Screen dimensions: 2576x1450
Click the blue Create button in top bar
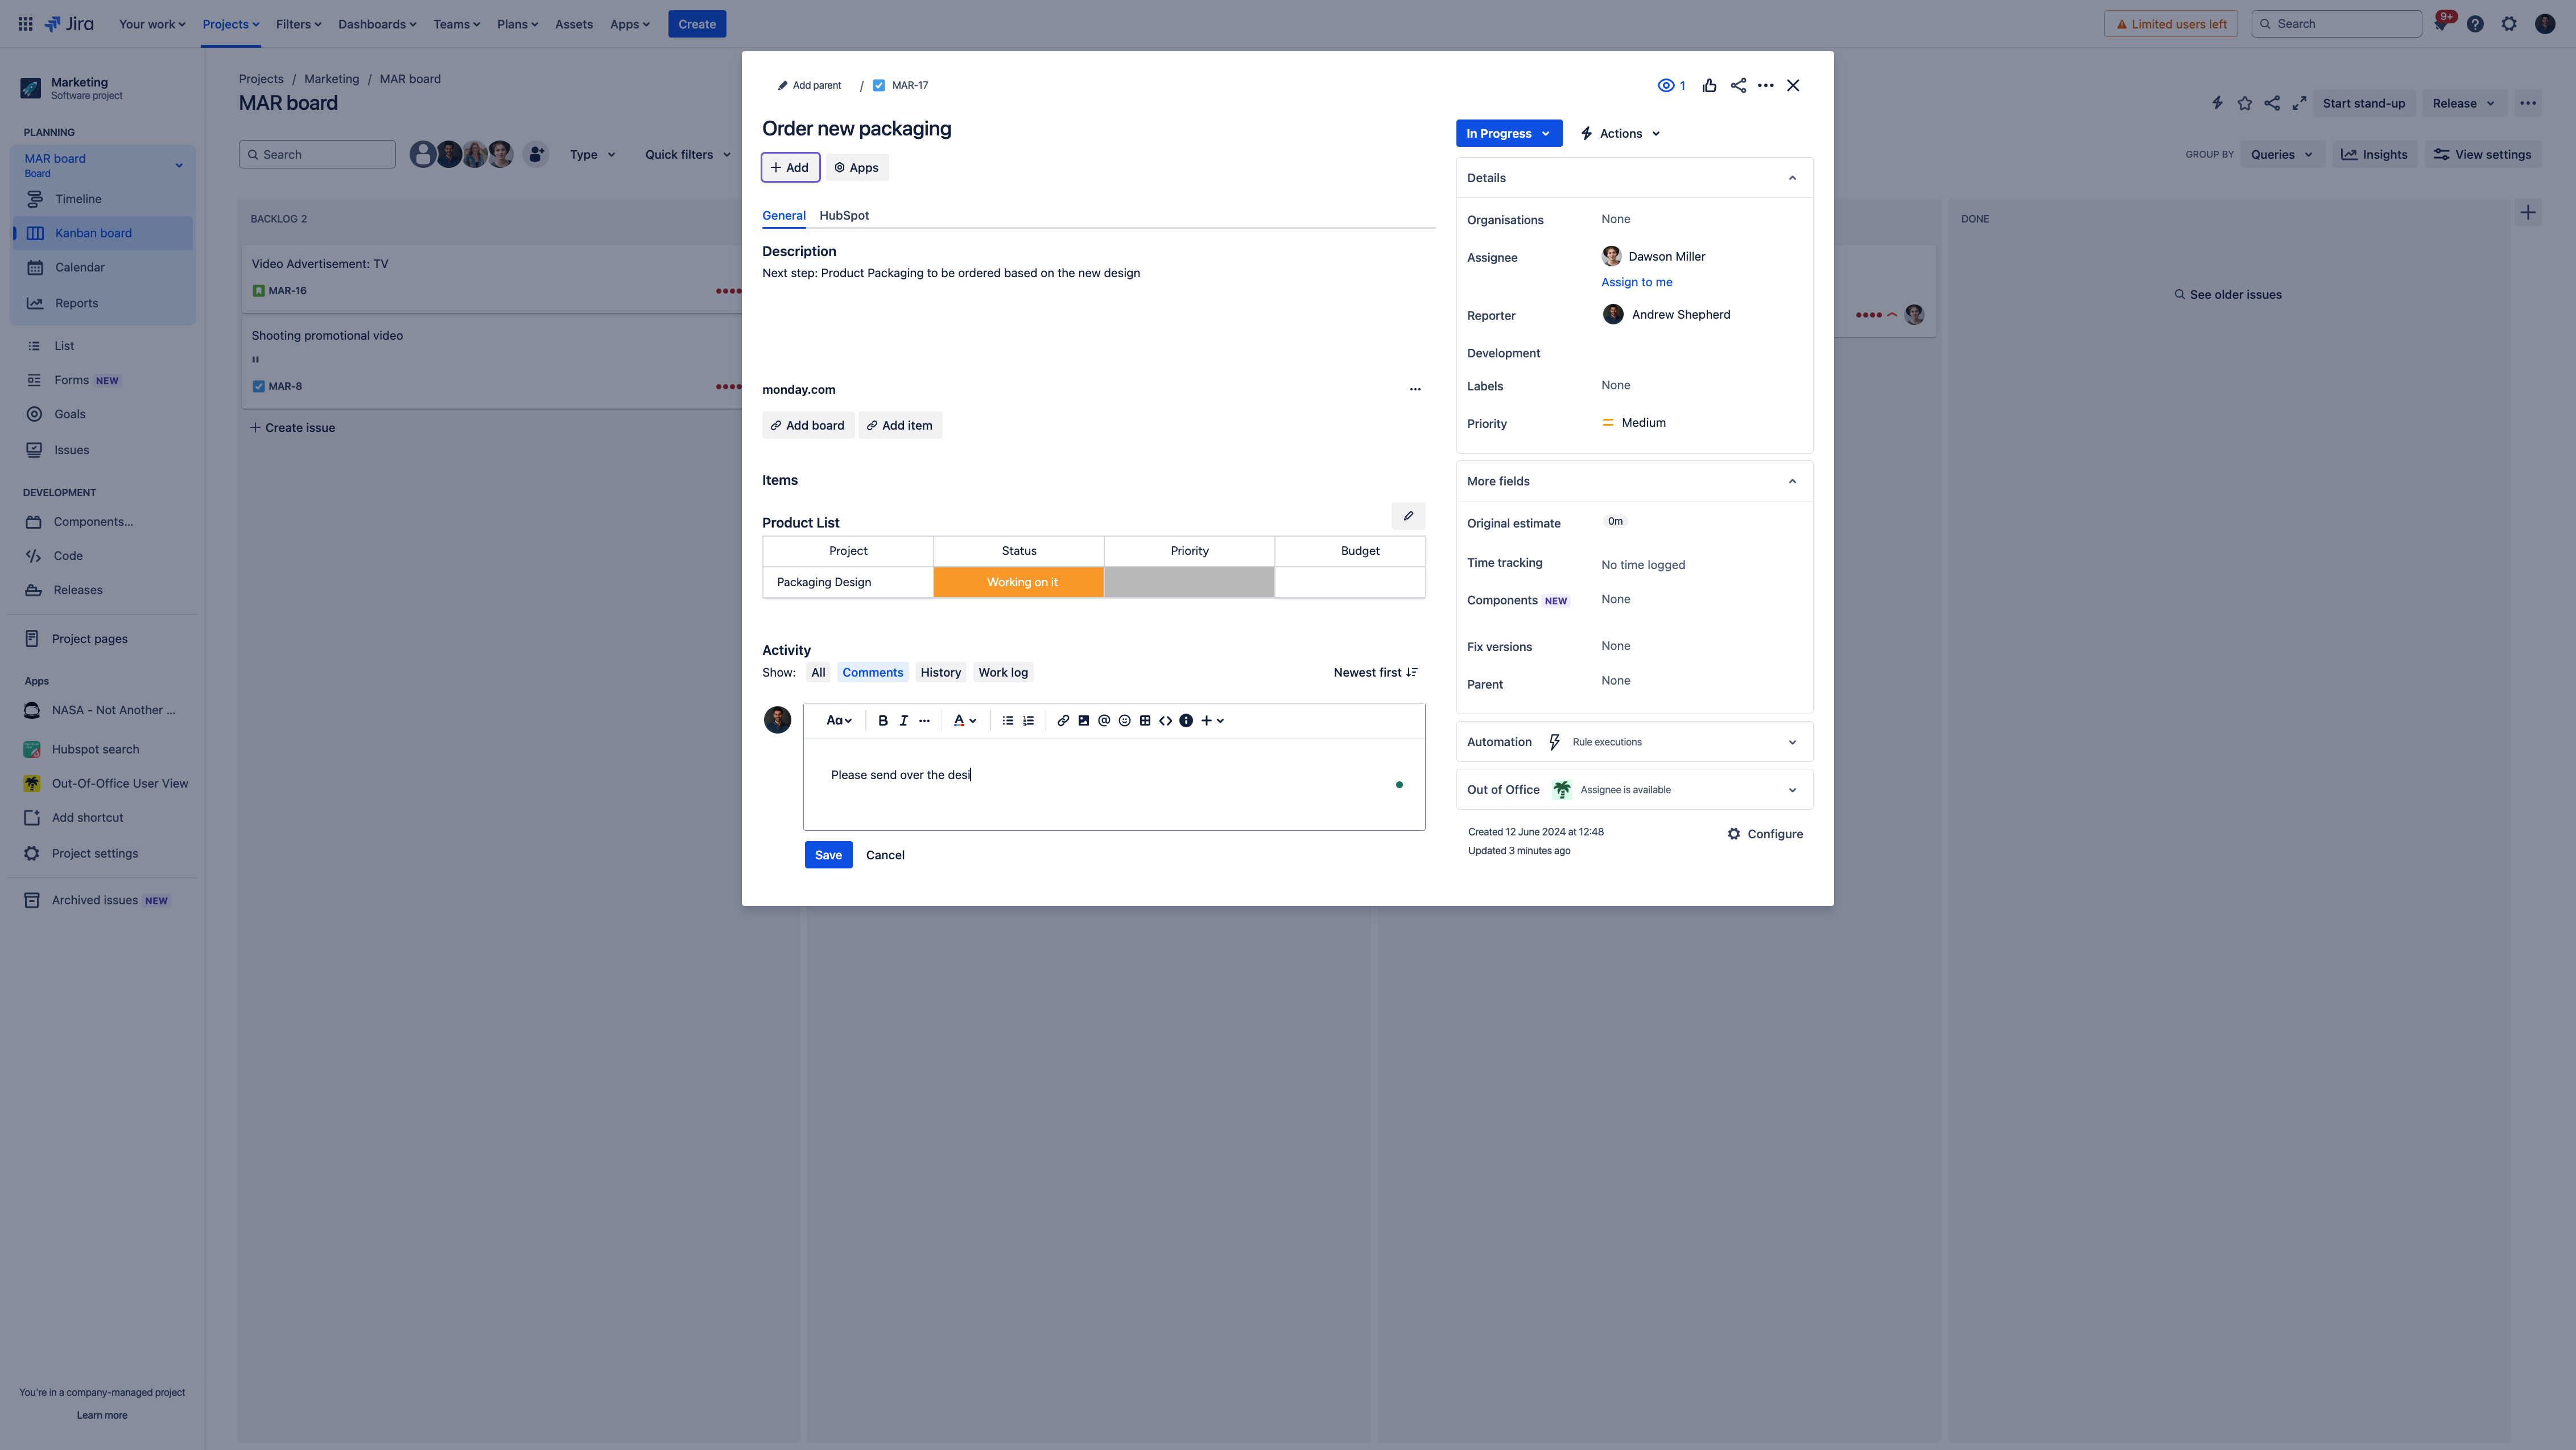[x=697, y=24]
